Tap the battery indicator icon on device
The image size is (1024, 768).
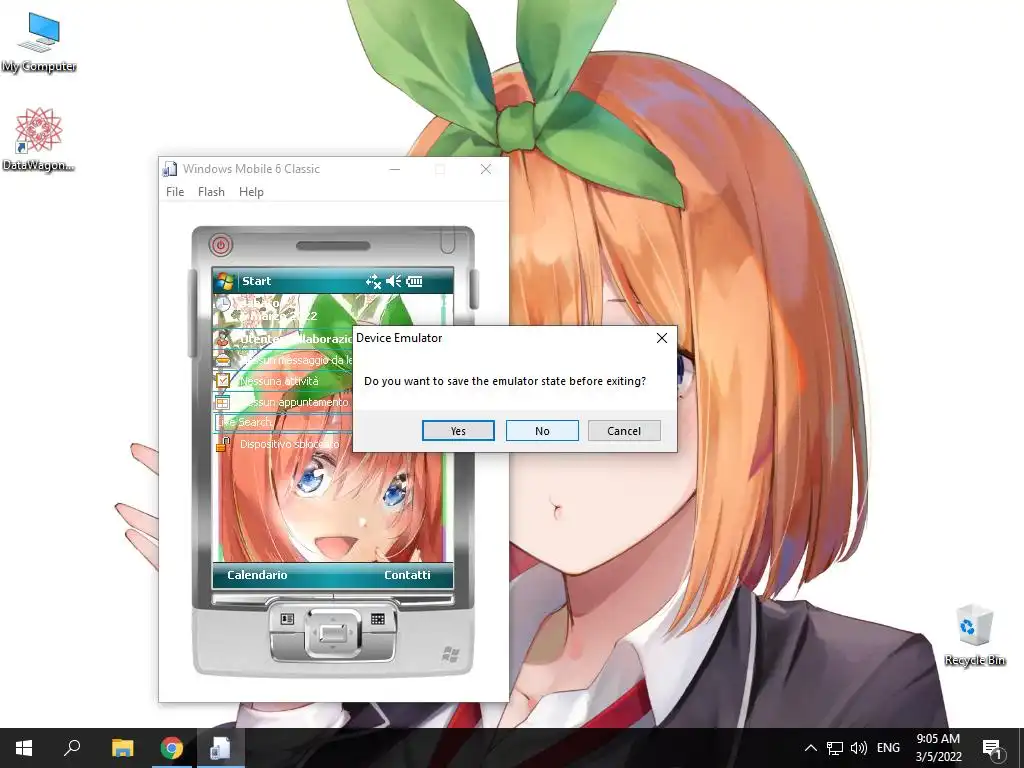point(415,281)
